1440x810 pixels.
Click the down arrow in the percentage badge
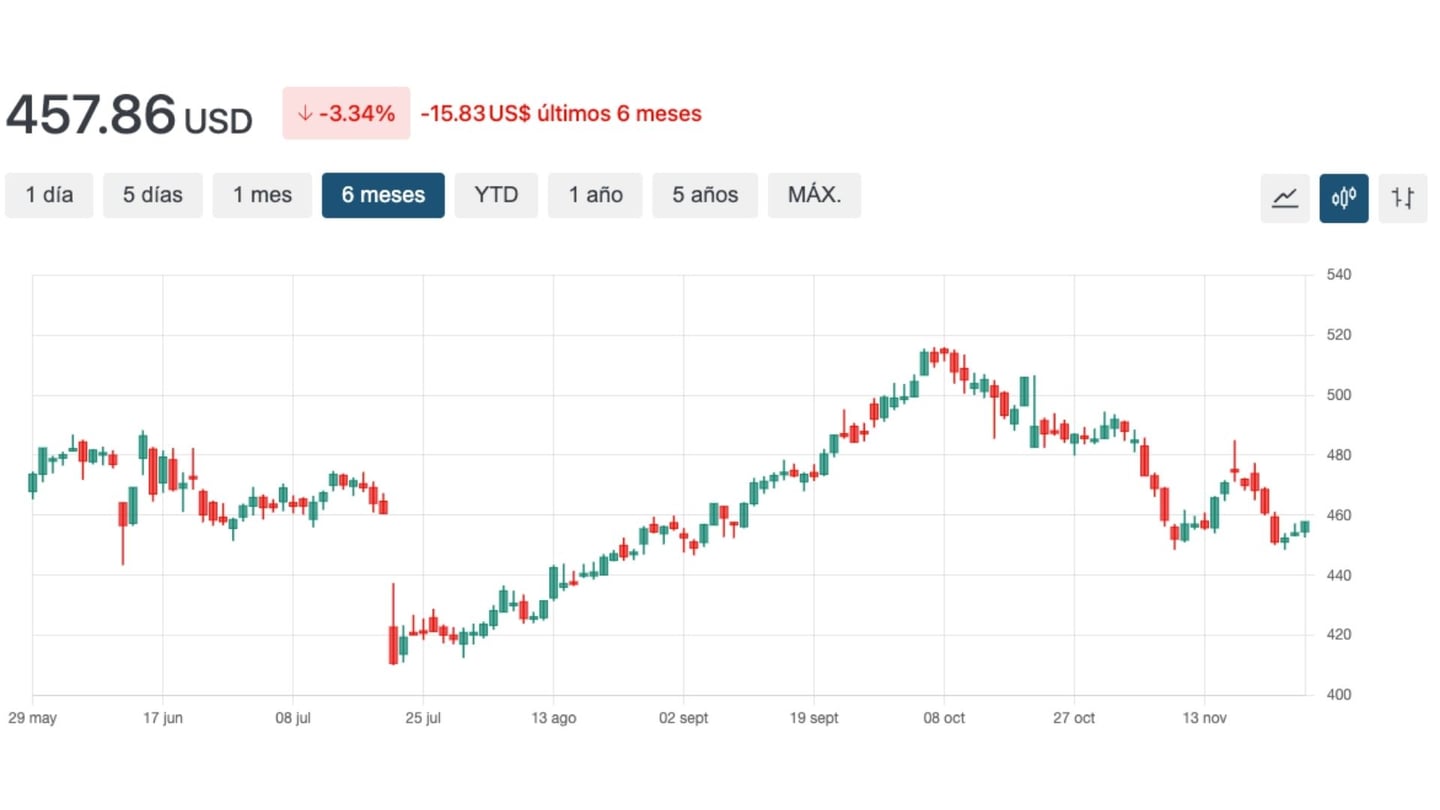pyautogui.click(x=305, y=113)
